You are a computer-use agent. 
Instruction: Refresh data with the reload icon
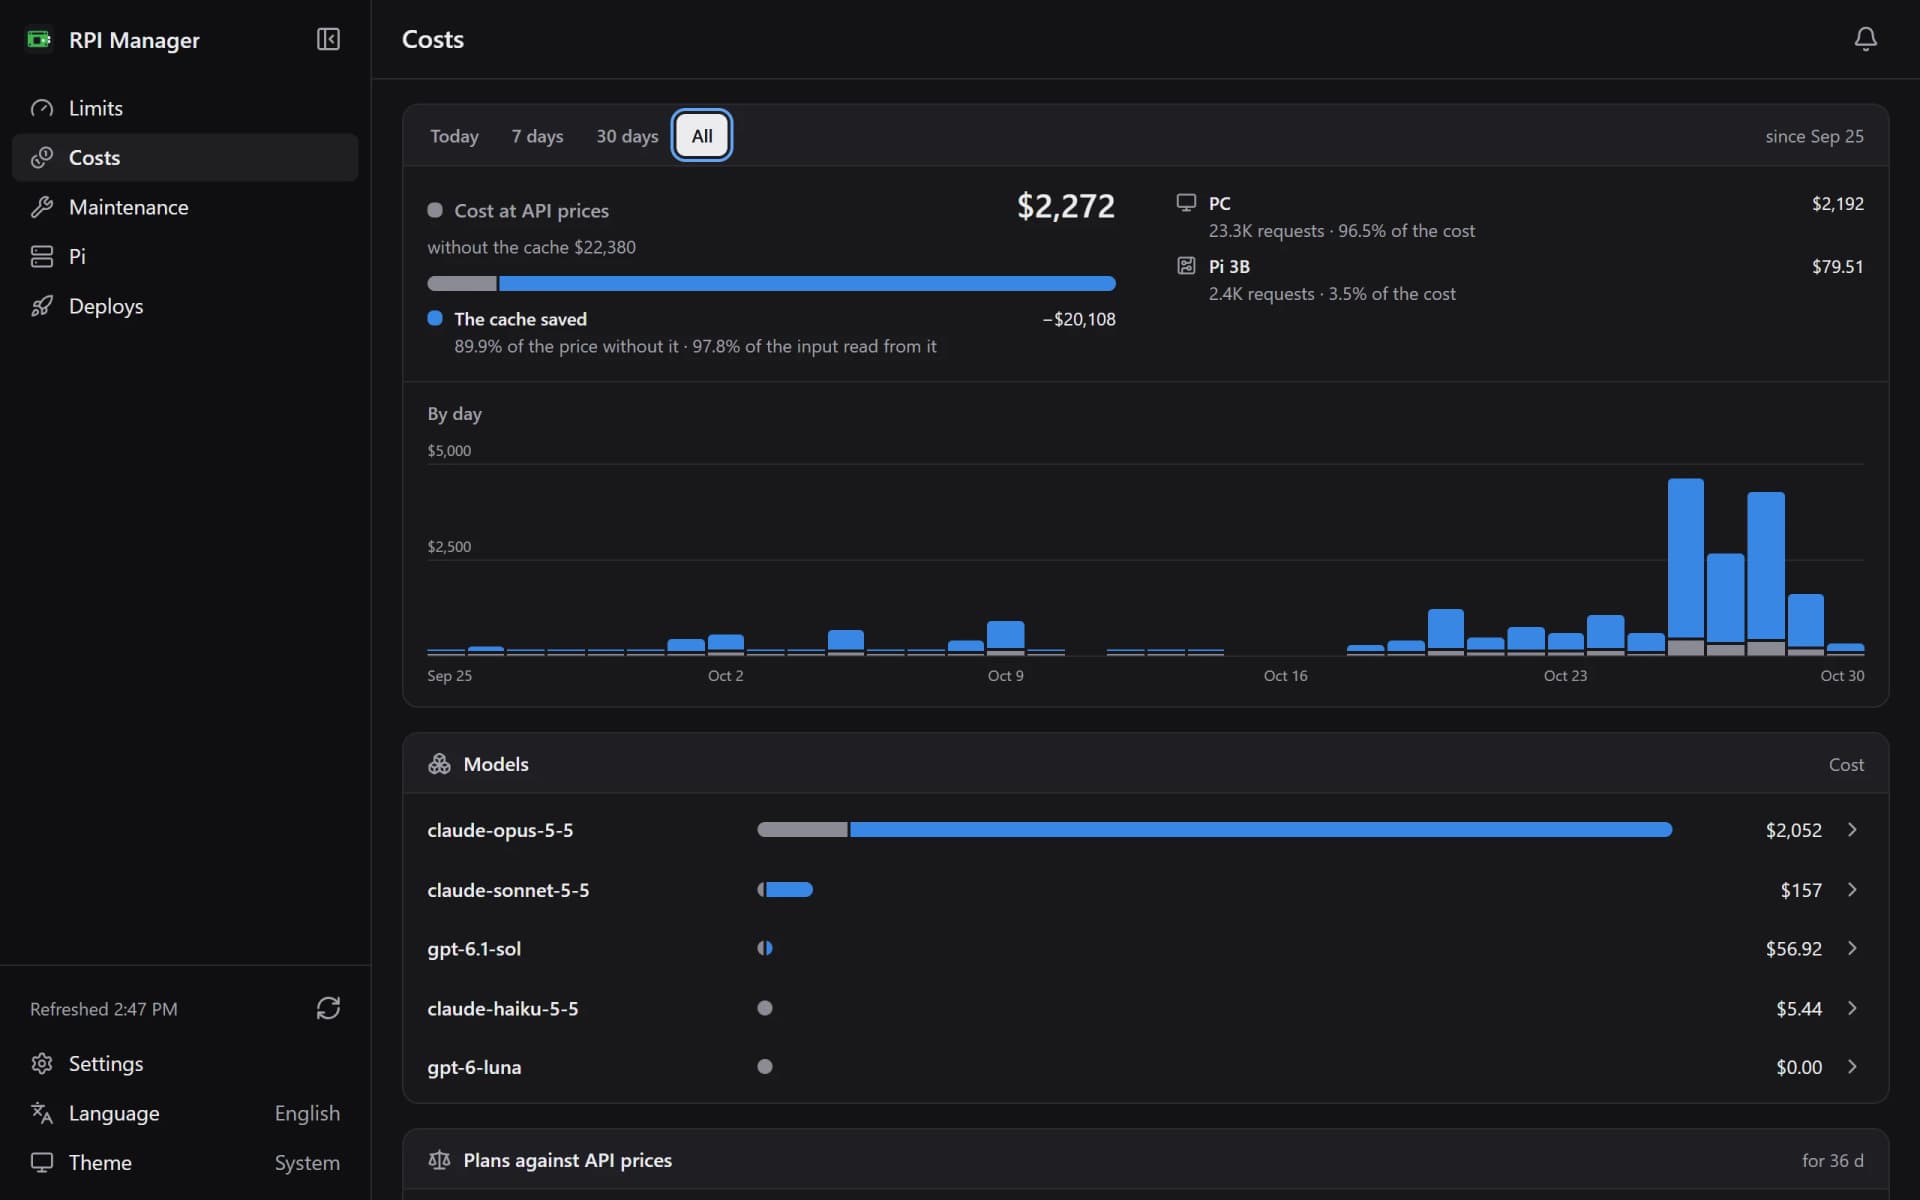pyautogui.click(x=328, y=1008)
